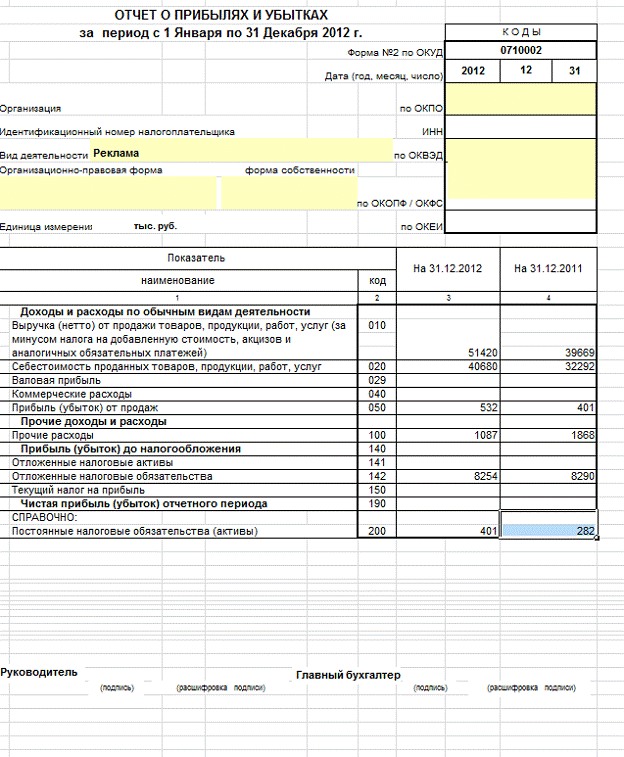The height and width of the screenshot is (757, 624).
Task: Click the yellow Реклама activity type field
Action: tap(240, 153)
